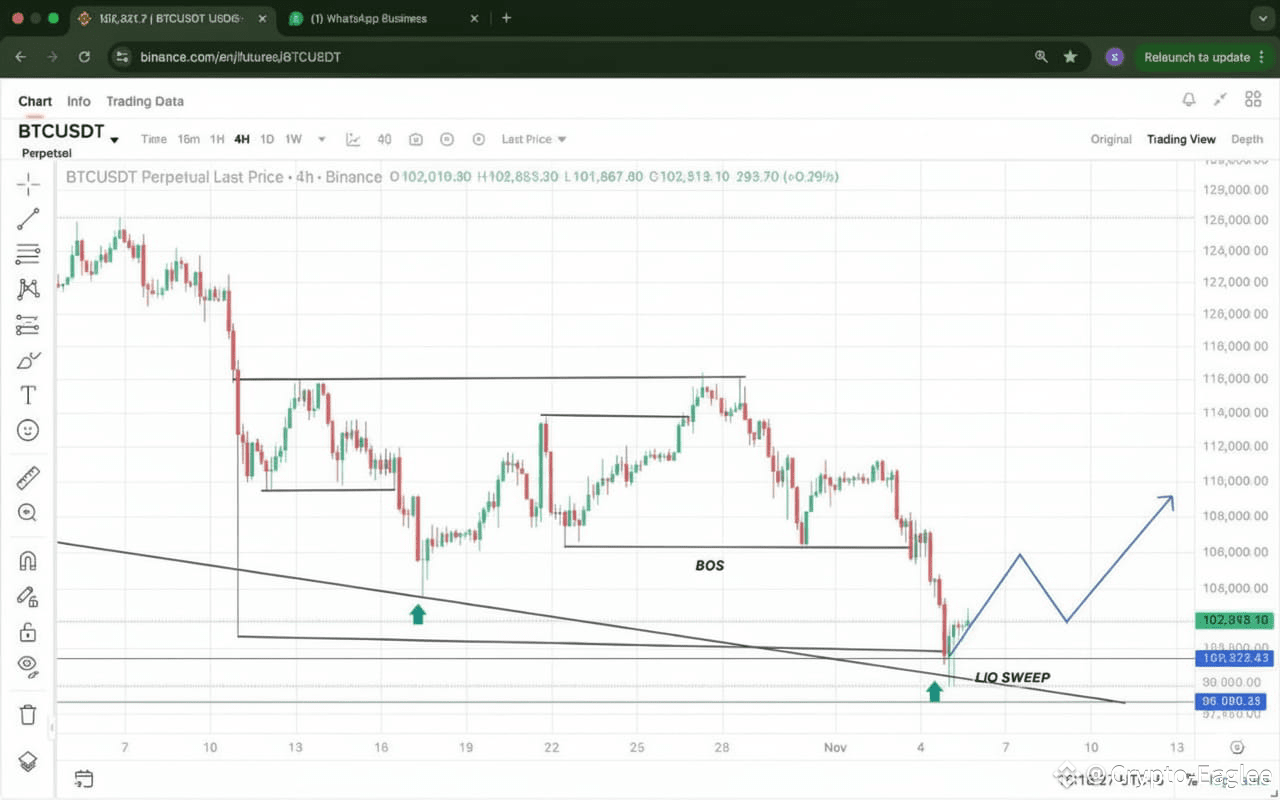Screen dimensions: 1280x800
Task: Activate the ruler measure tool
Action: tap(28, 478)
